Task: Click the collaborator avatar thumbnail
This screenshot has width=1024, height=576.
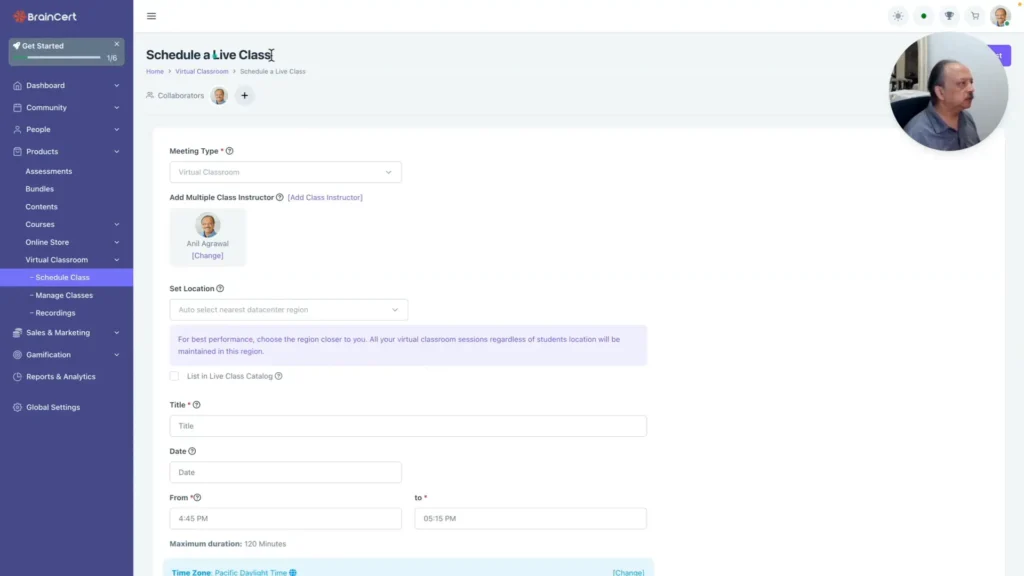Action: tap(219, 95)
